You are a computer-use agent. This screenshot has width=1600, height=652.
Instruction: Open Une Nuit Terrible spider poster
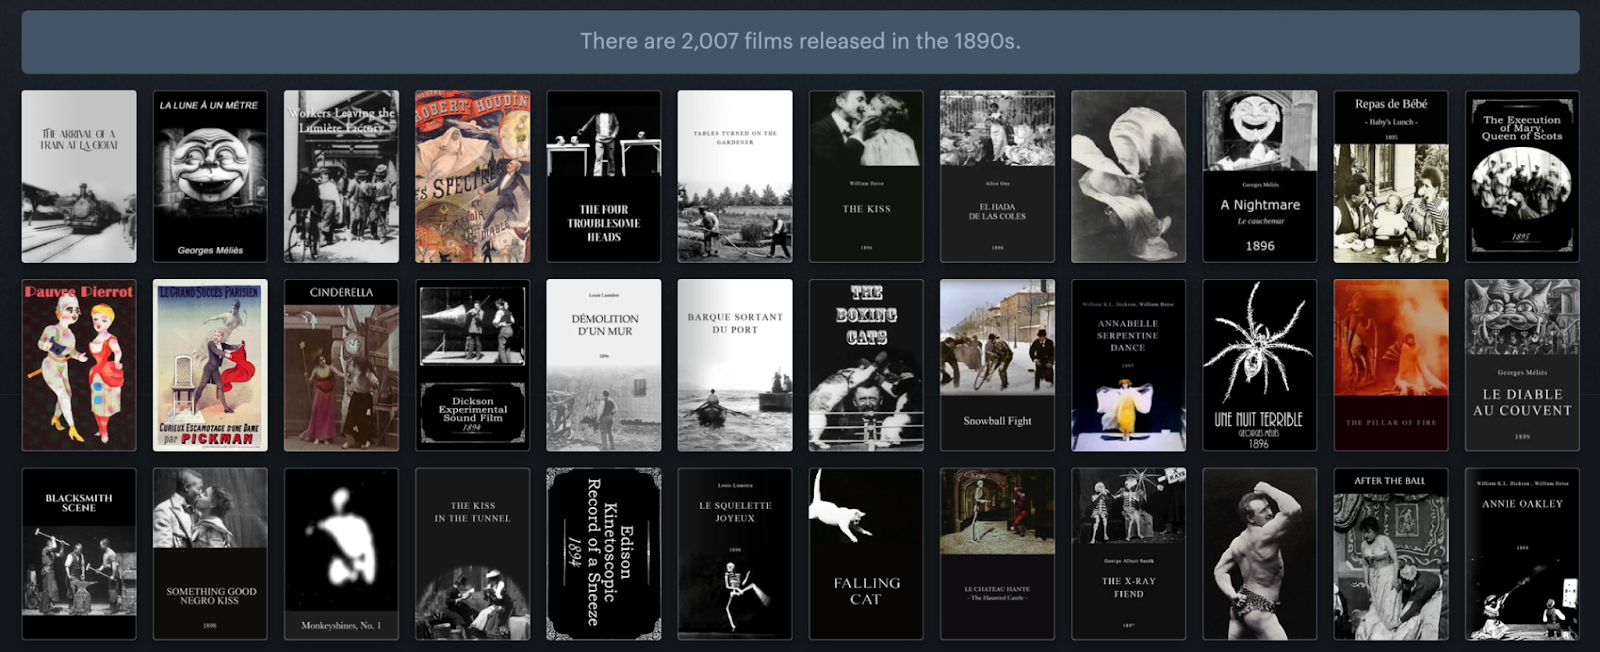click(x=1260, y=365)
